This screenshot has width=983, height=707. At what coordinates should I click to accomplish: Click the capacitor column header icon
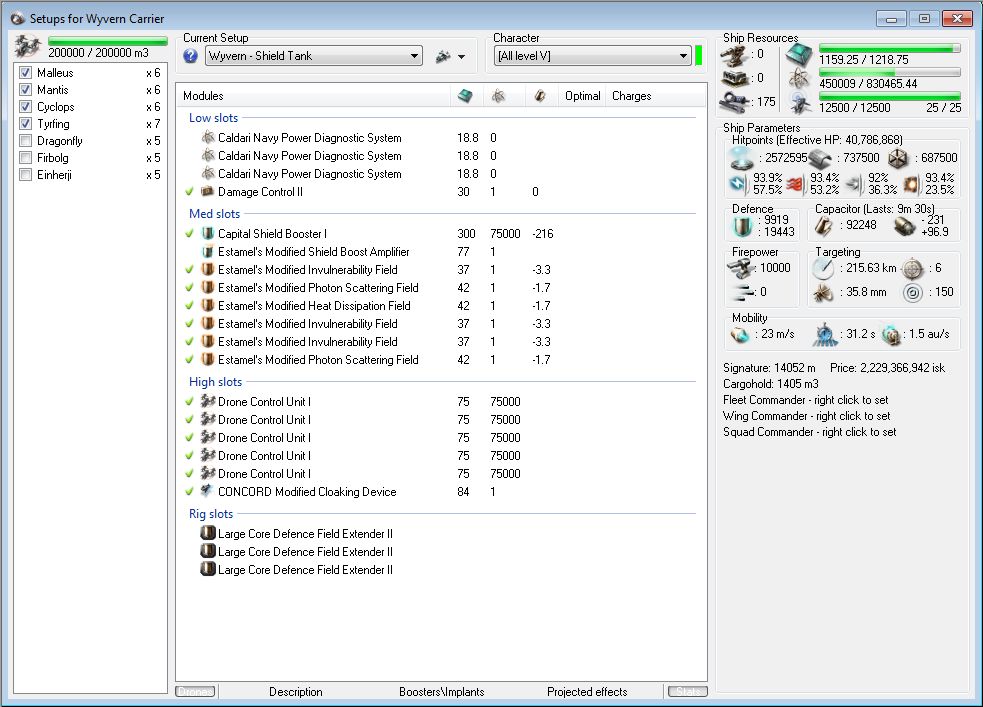tap(540, 96)
